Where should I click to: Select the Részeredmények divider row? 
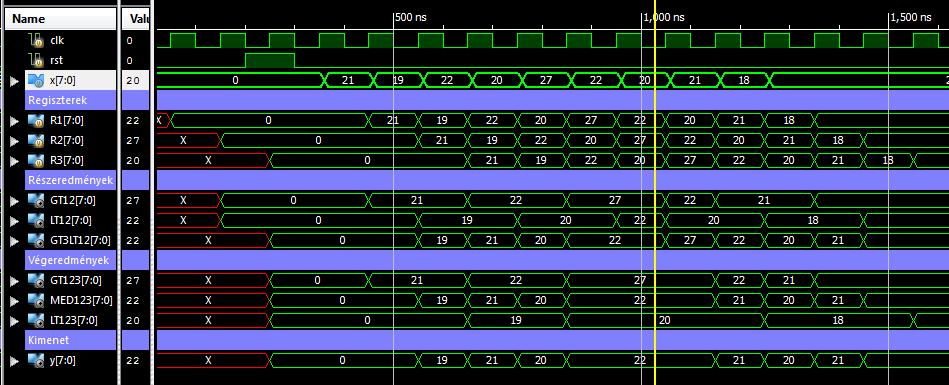[x=61, y=180]
